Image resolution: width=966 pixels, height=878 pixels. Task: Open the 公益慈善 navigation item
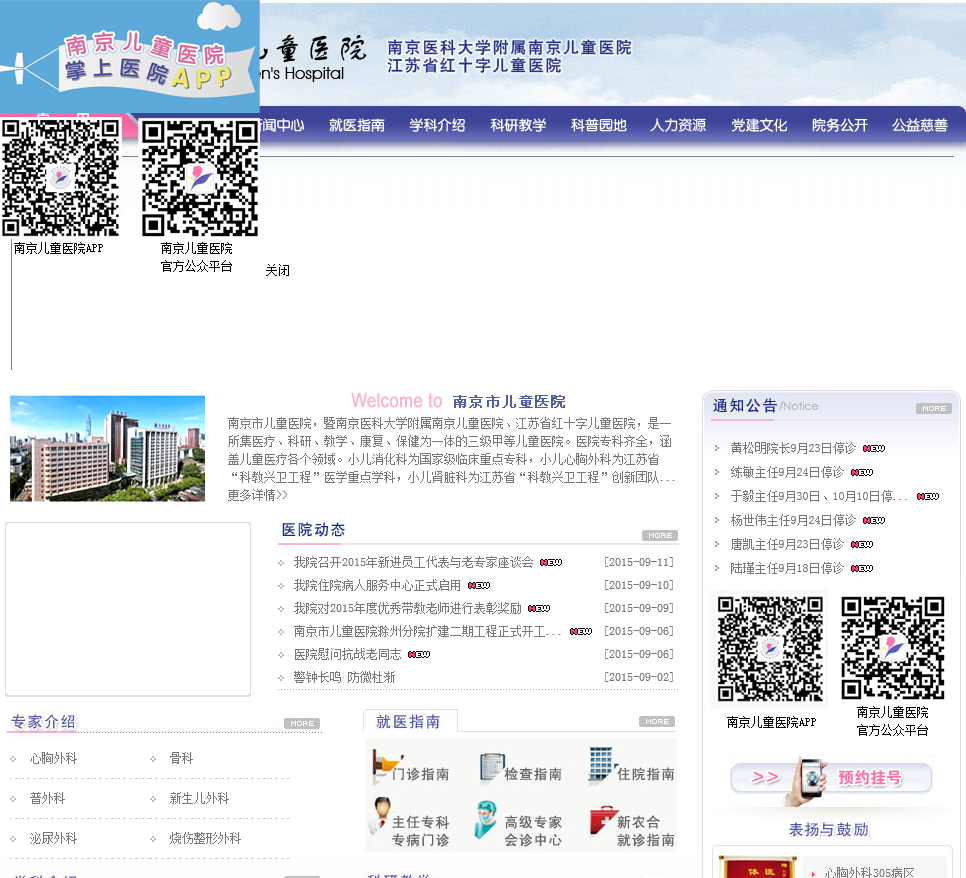tap(920, 125)
